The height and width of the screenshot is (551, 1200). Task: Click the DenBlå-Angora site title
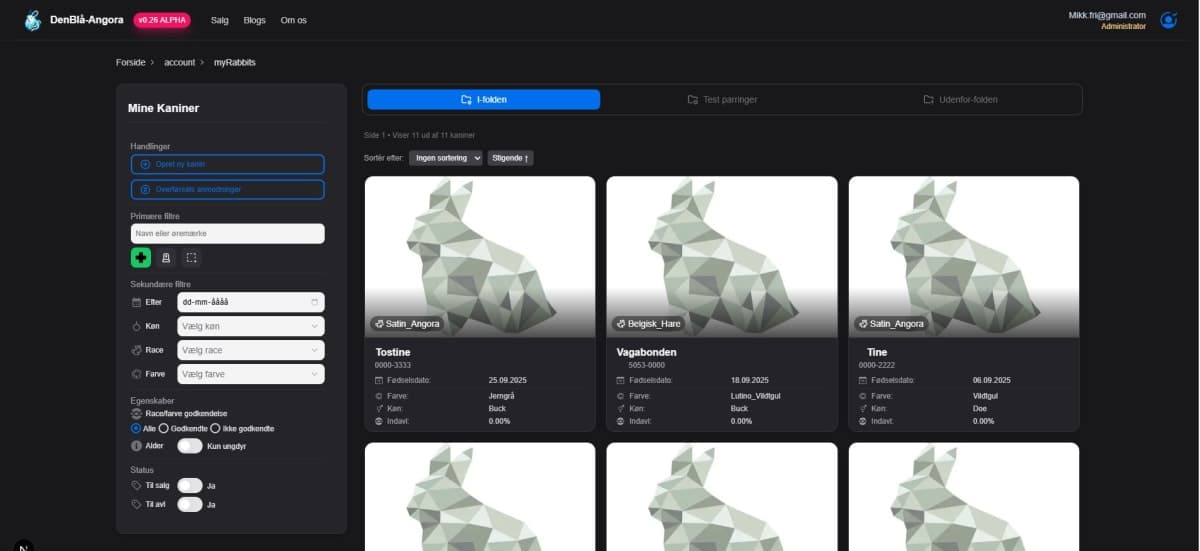(x=87, y=20)
